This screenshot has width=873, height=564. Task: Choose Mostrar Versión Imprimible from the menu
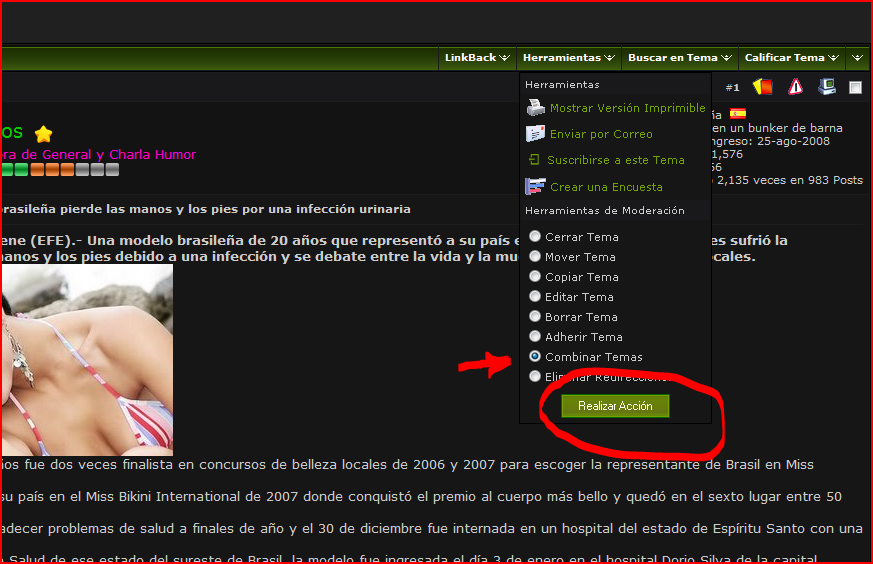pos(627,108)
